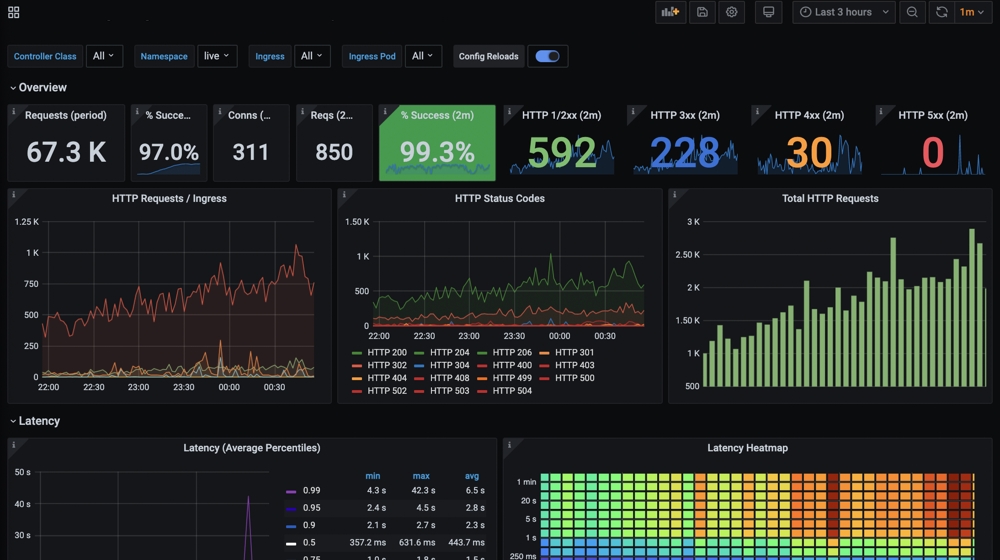This screenshot has width=1000, height=560.
Task: Click info icon on HTTP 5xx panel
Action: click(x=881, y=112)
